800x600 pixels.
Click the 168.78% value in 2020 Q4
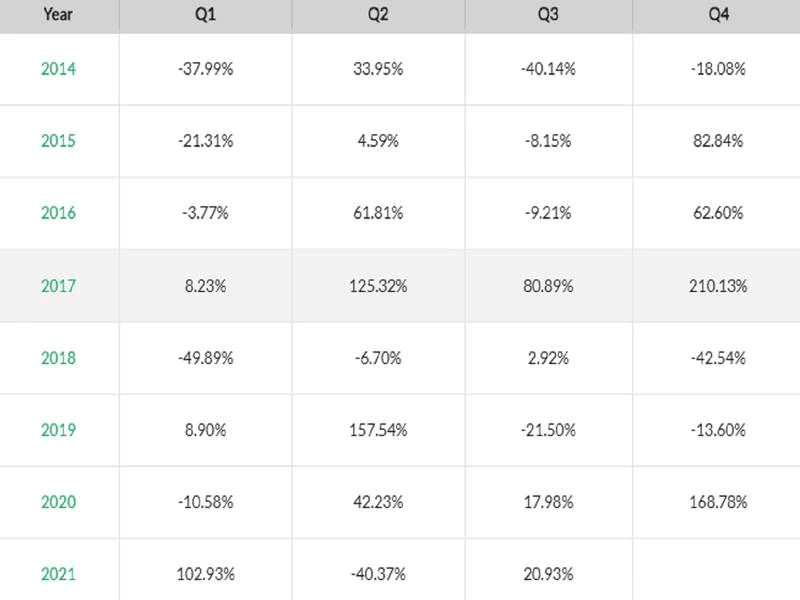[x=716, y=502]
